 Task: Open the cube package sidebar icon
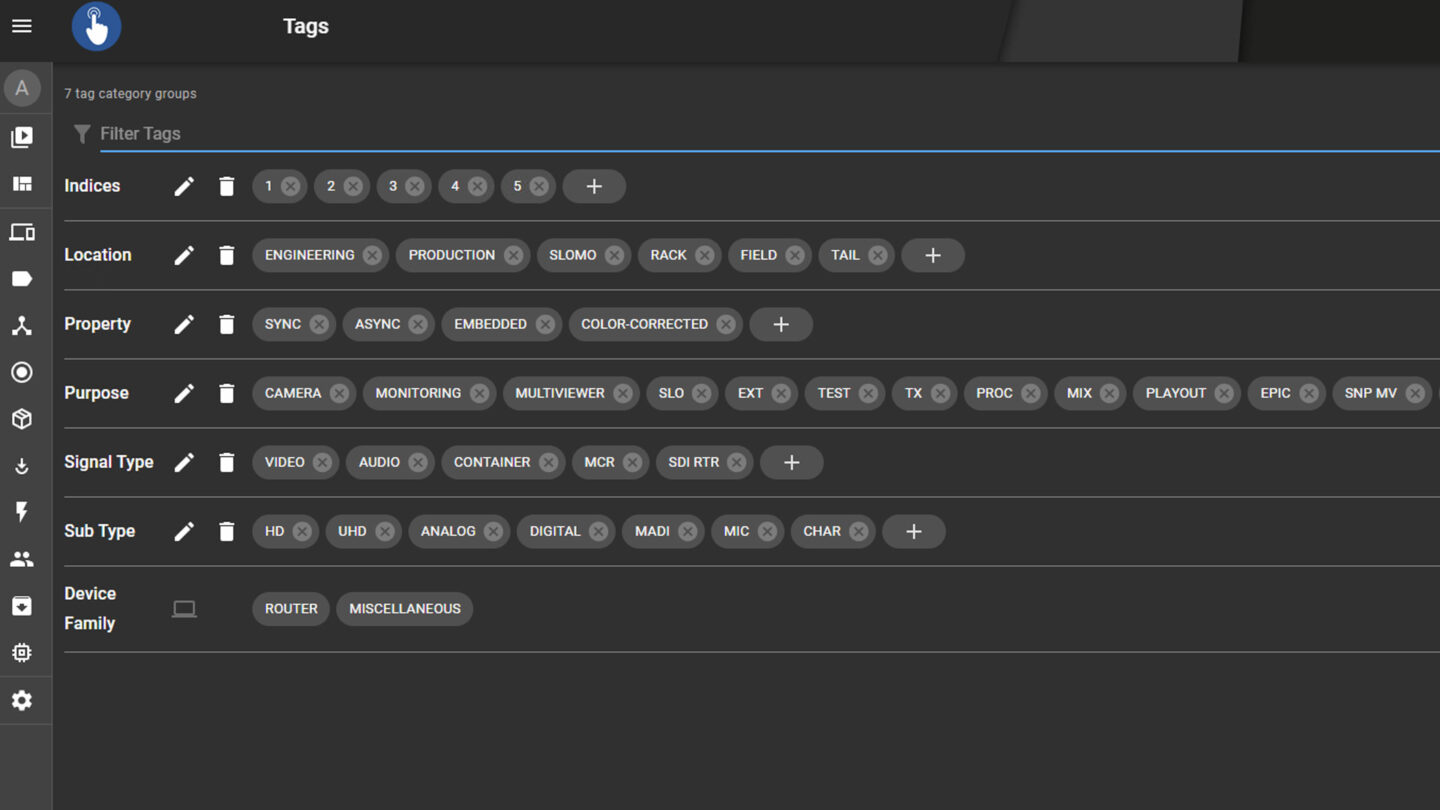(x=22, y=419)
